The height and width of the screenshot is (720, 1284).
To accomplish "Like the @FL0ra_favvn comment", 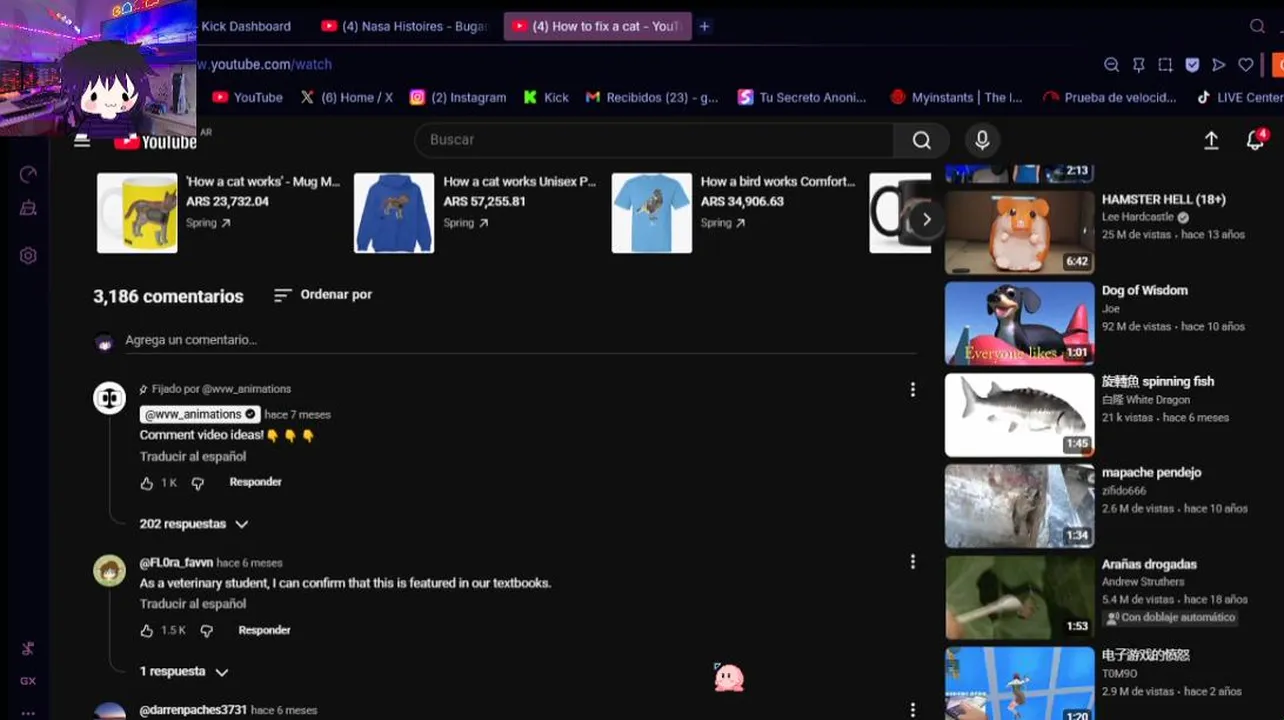I will pos(147,631).
